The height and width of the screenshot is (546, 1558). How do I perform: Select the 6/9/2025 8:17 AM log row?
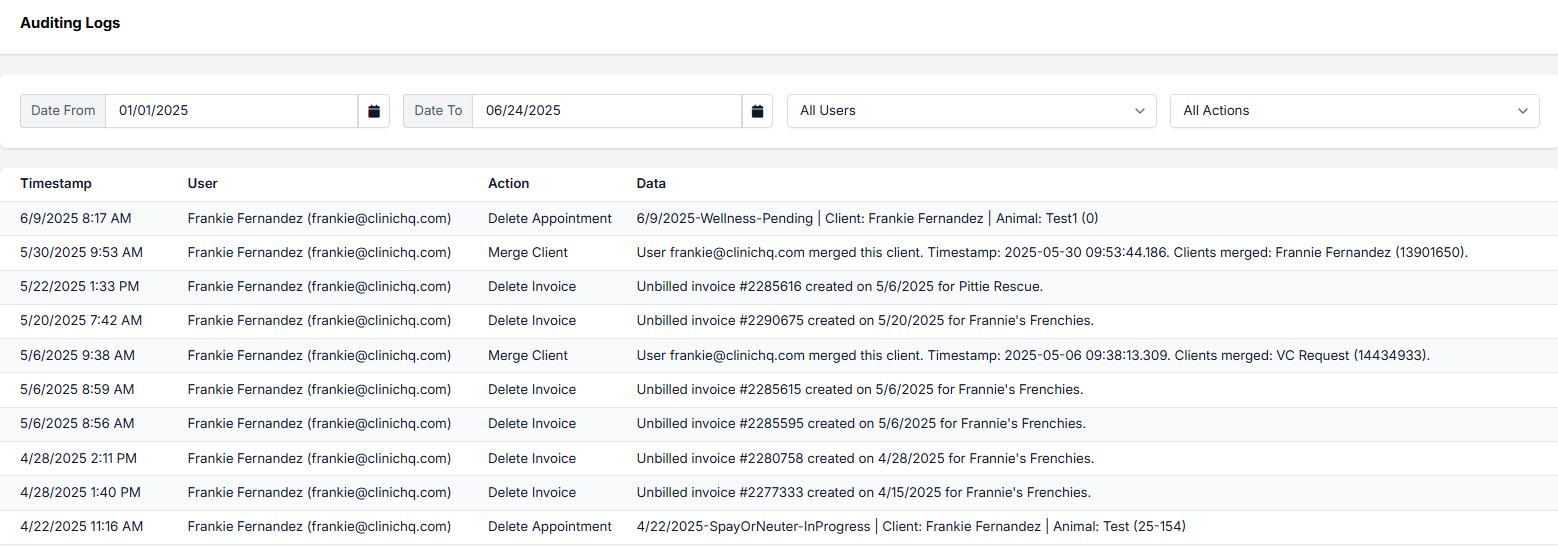point(75,218)
